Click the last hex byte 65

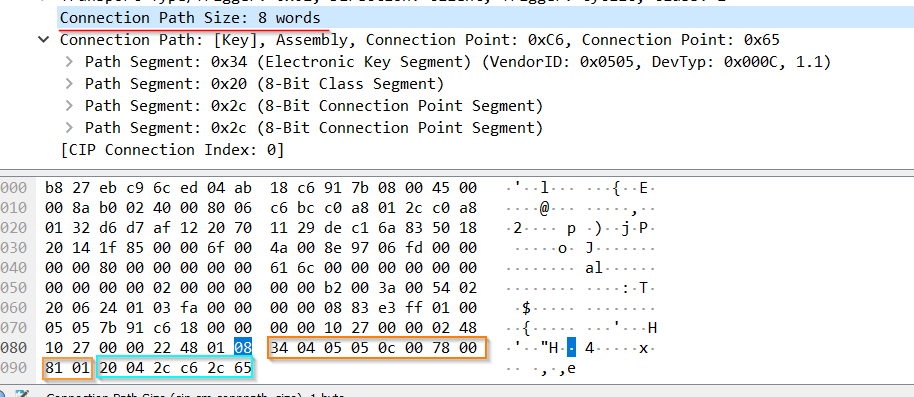(x=243, y=368)
